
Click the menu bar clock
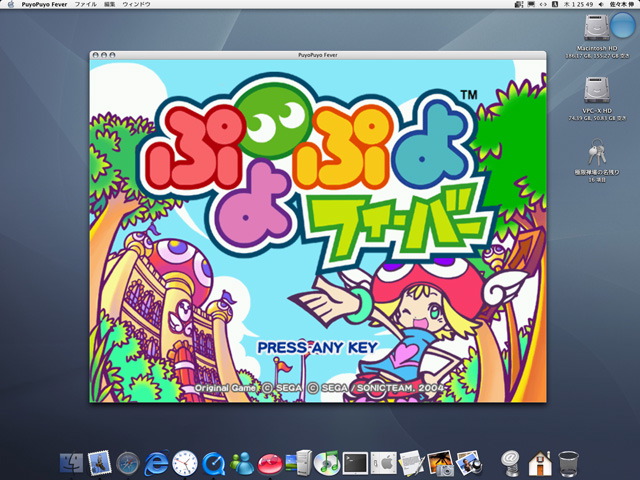(578, 4)
